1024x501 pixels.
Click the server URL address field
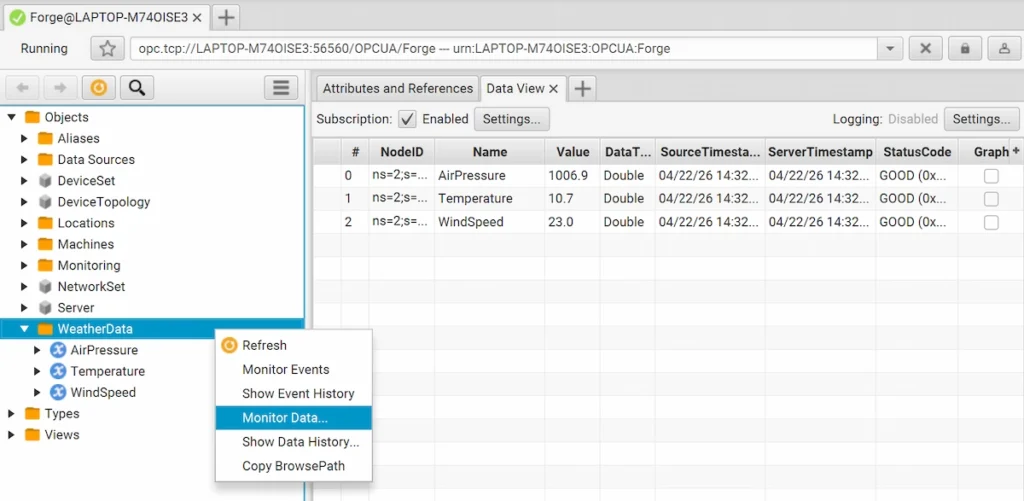click(x=504, y=49)
